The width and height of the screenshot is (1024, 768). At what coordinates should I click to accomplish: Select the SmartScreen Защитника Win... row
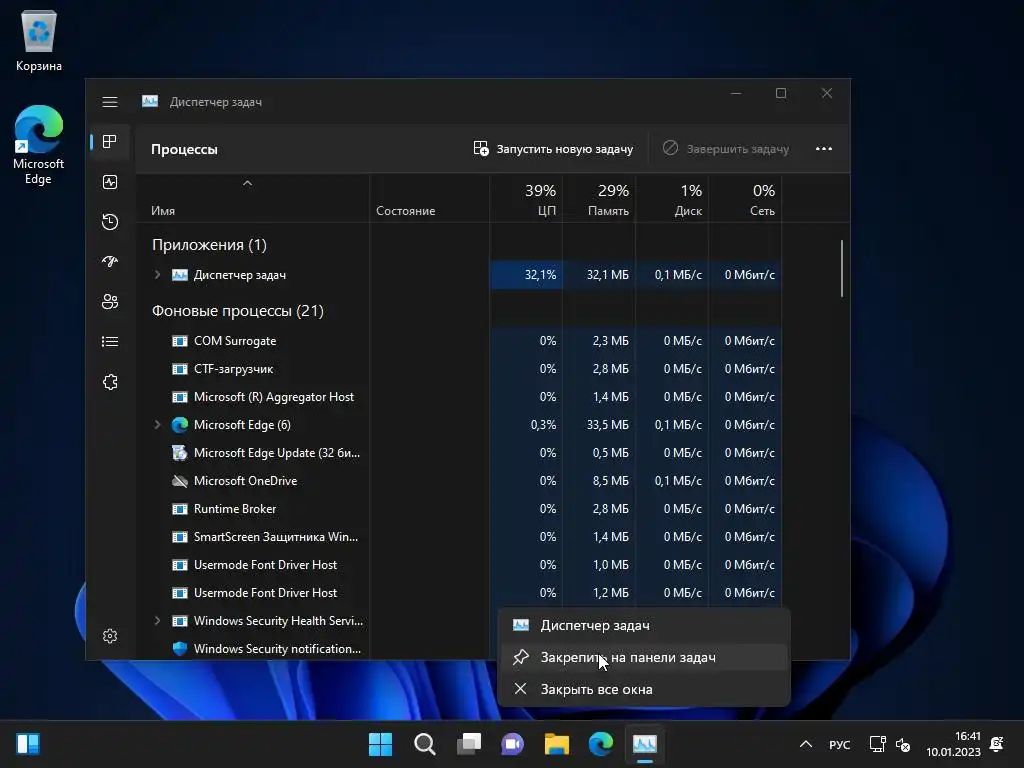coord(458,537)
